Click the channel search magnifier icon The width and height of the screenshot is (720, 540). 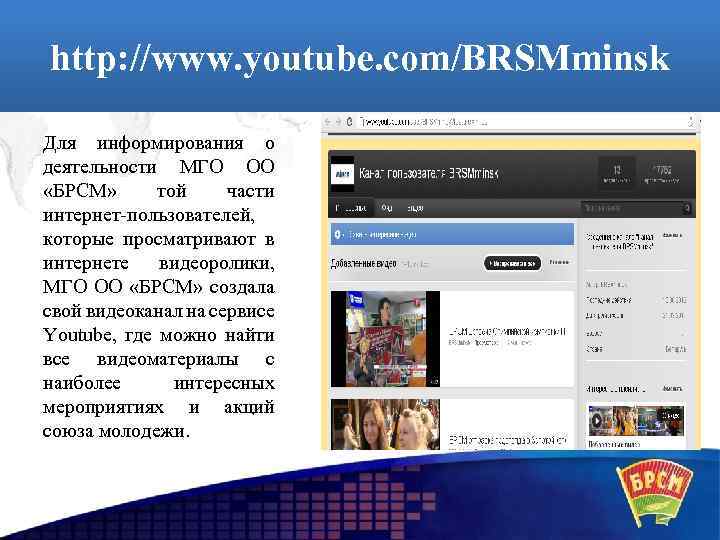pyautogui.click(x=687, y=208)
